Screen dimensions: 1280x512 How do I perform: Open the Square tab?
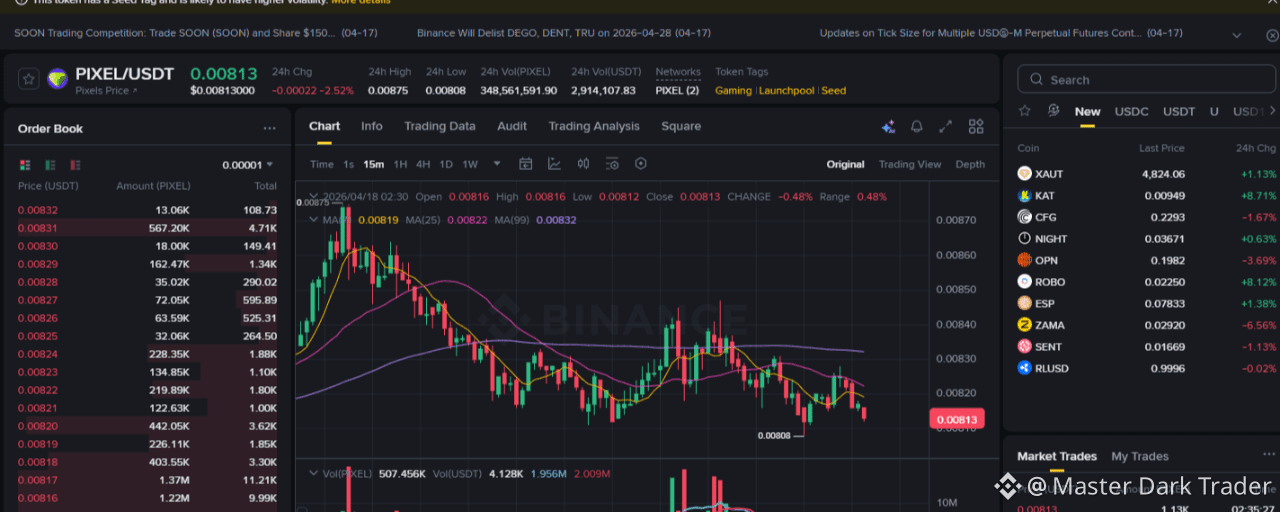coord(681,126)
